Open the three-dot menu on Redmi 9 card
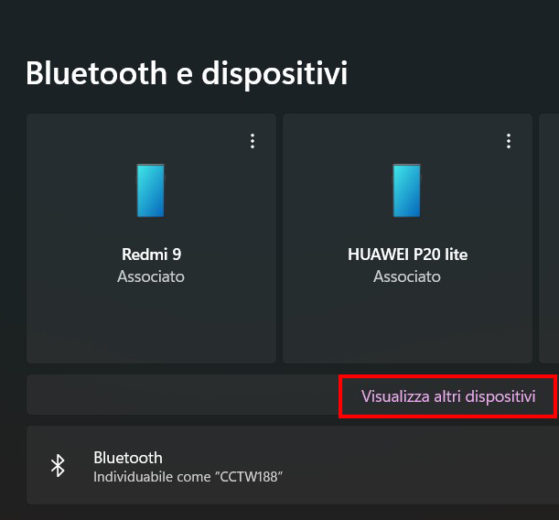 252,141
